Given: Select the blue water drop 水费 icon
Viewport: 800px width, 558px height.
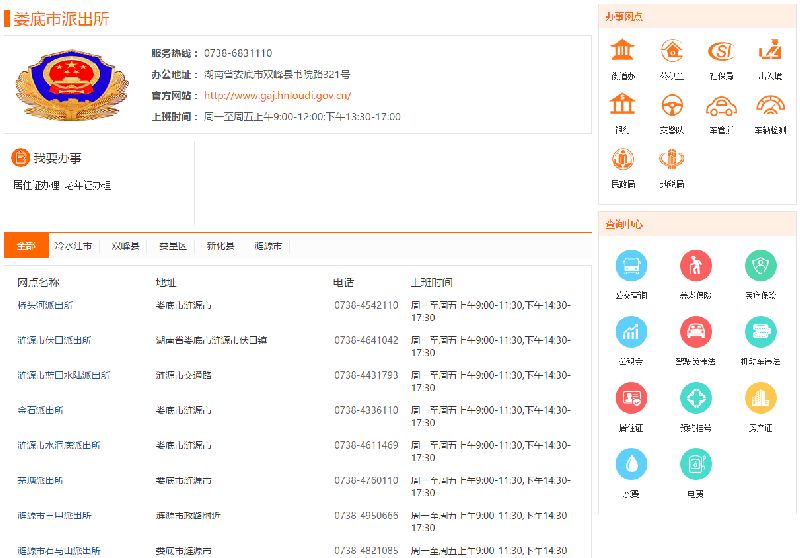Looking at the screenshot, I should (631, 464).
